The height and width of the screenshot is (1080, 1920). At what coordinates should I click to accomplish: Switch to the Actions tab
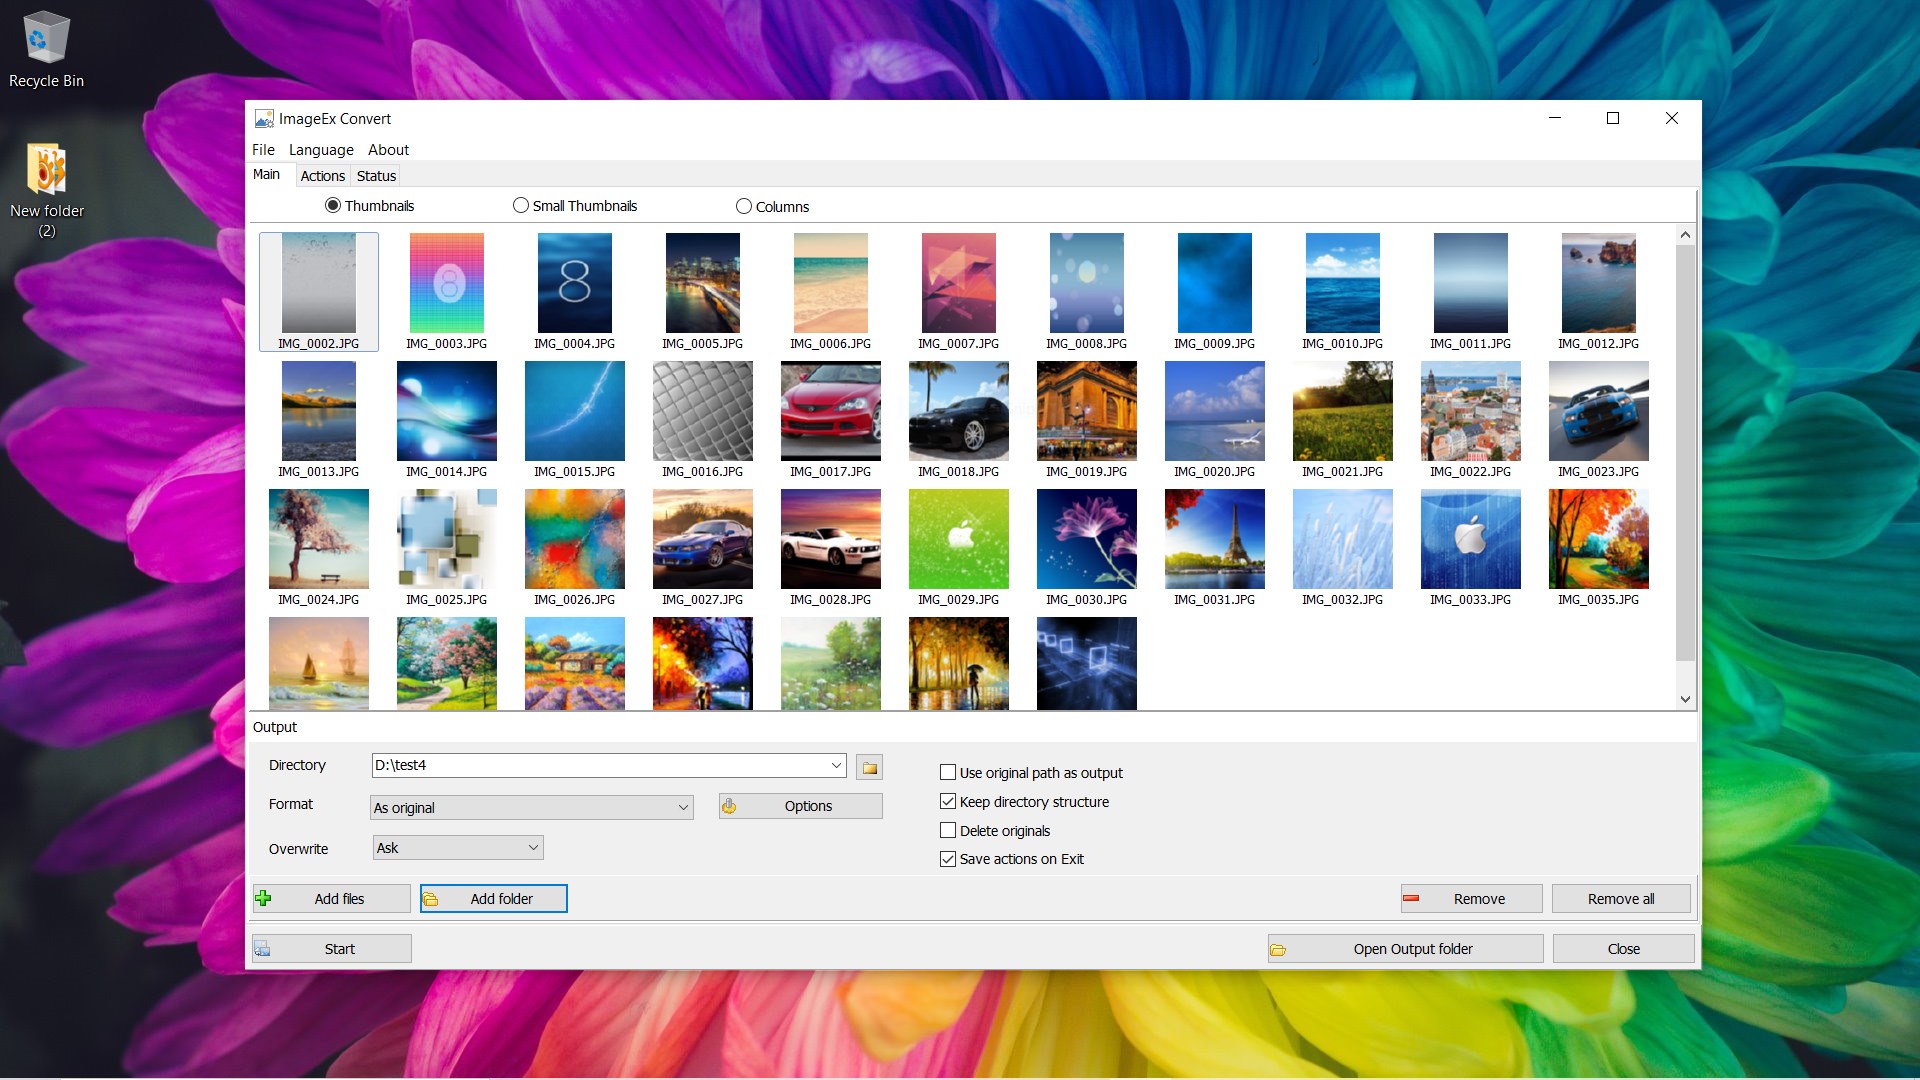[322, 176]
